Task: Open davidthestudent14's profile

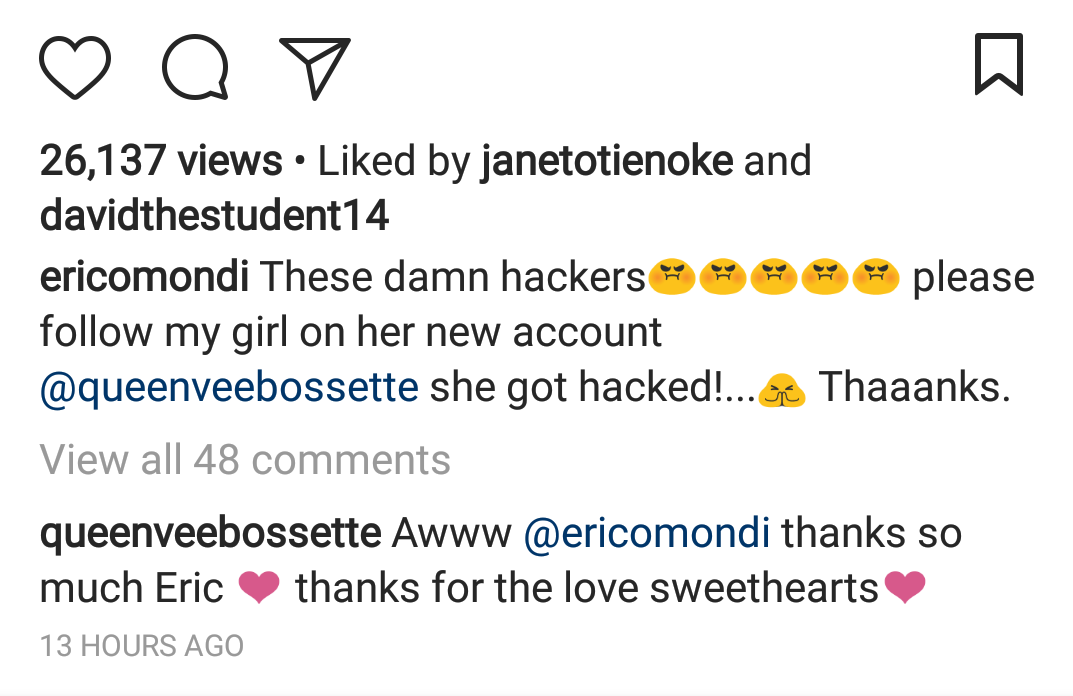Action: coord(214,216)
